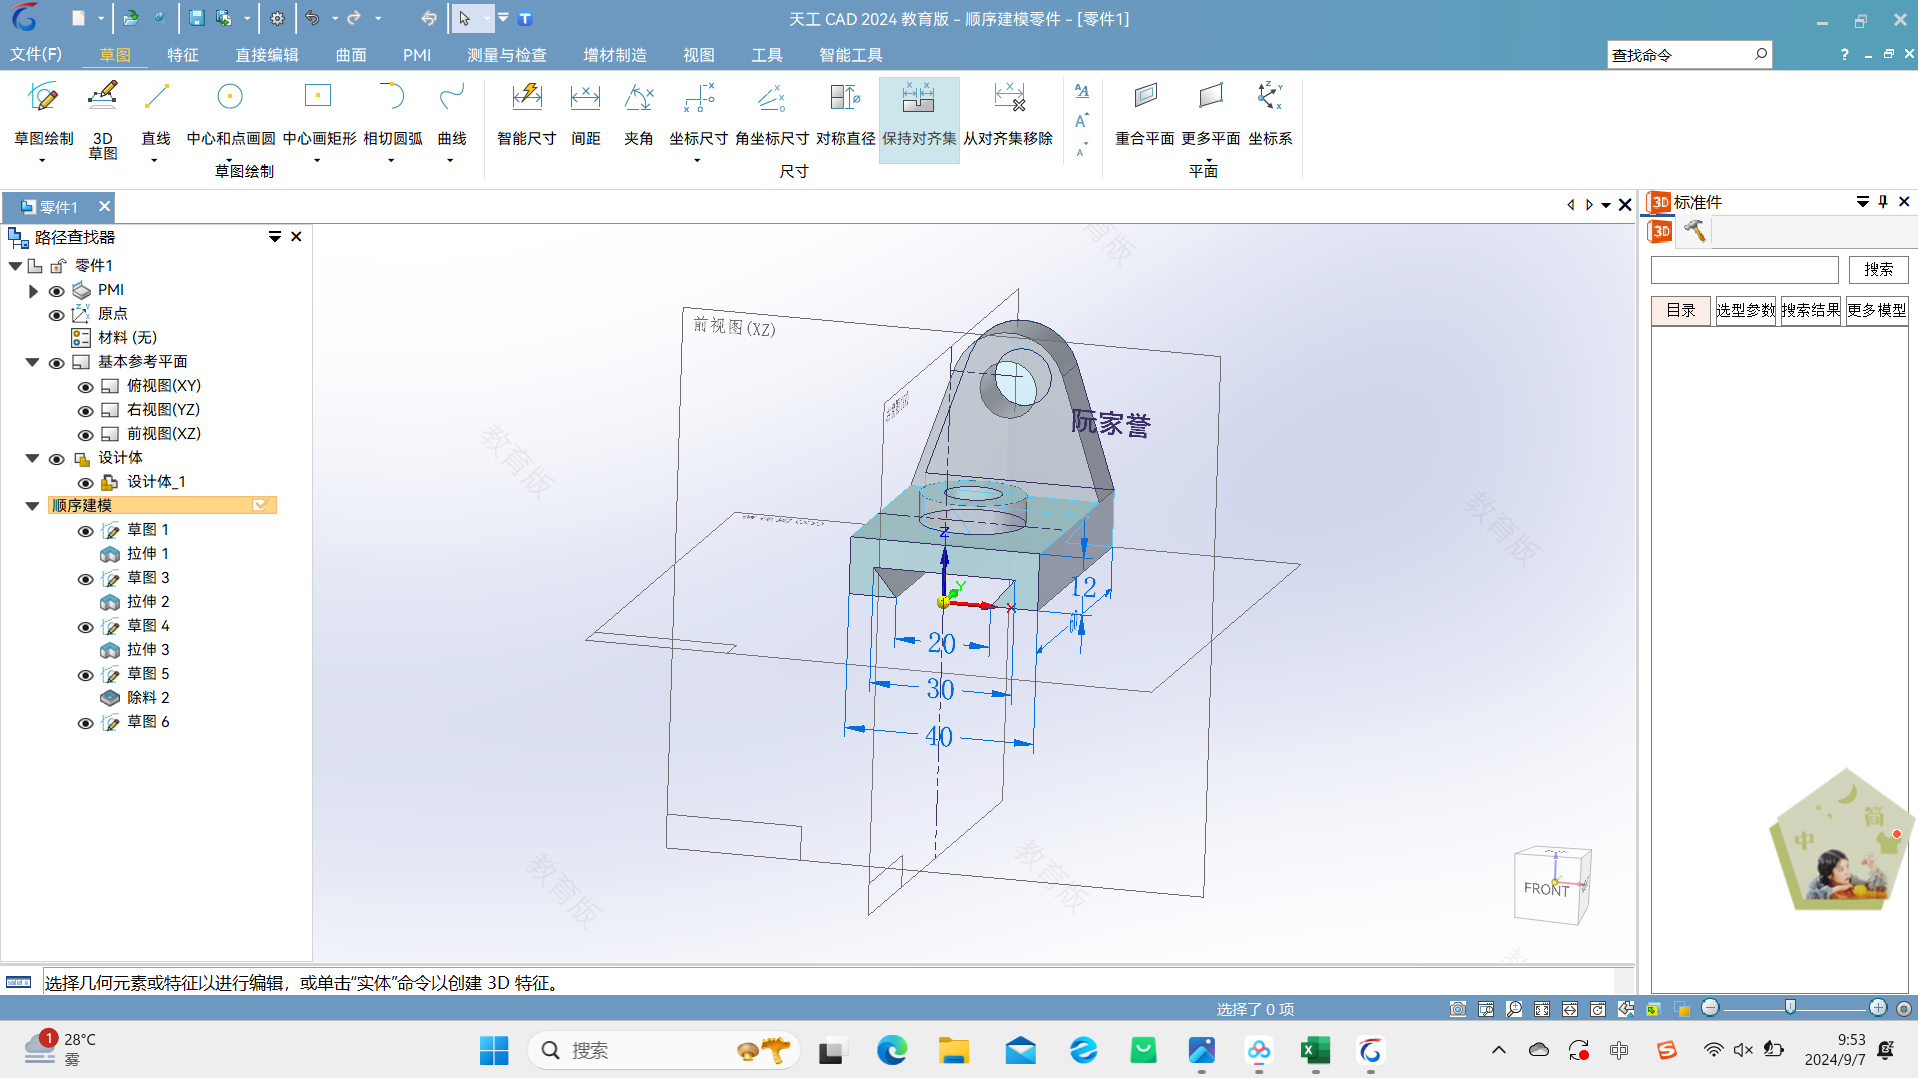Open the dropdown under 草图绘制 button
Screen dimensions: 1918x1078
coord(42,160)
